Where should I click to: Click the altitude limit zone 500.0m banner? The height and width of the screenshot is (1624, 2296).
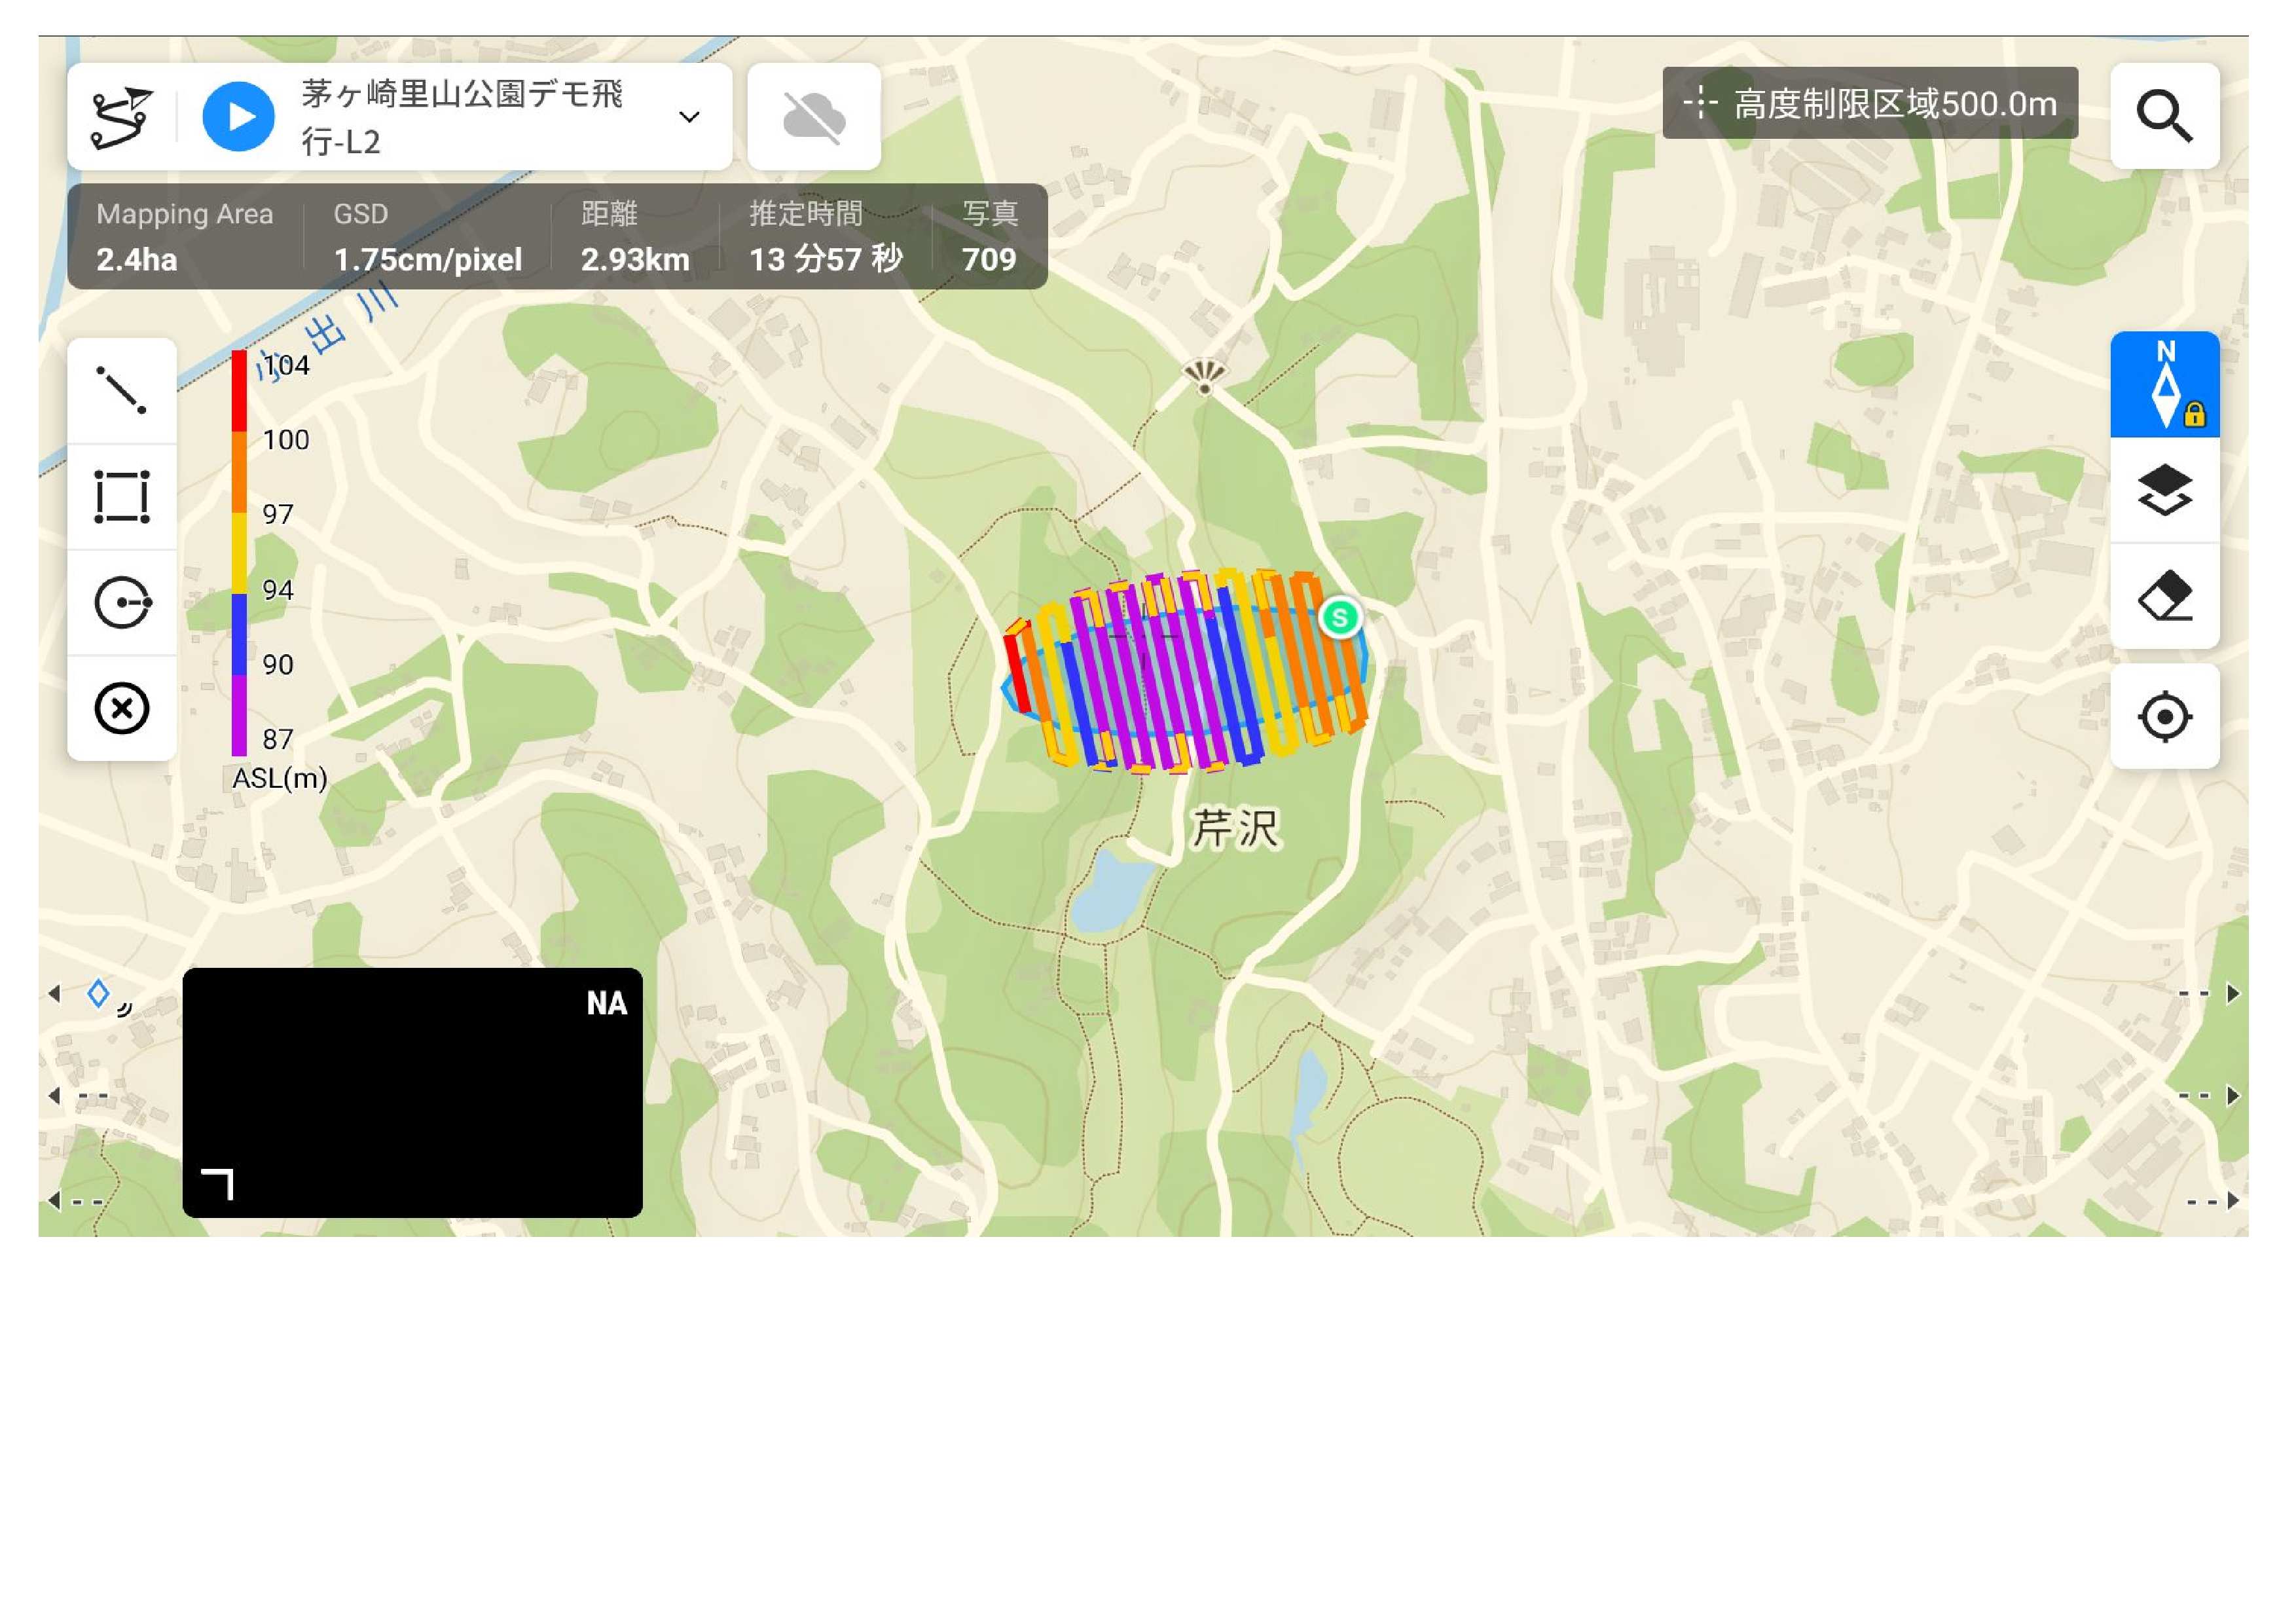point(1869,103)
